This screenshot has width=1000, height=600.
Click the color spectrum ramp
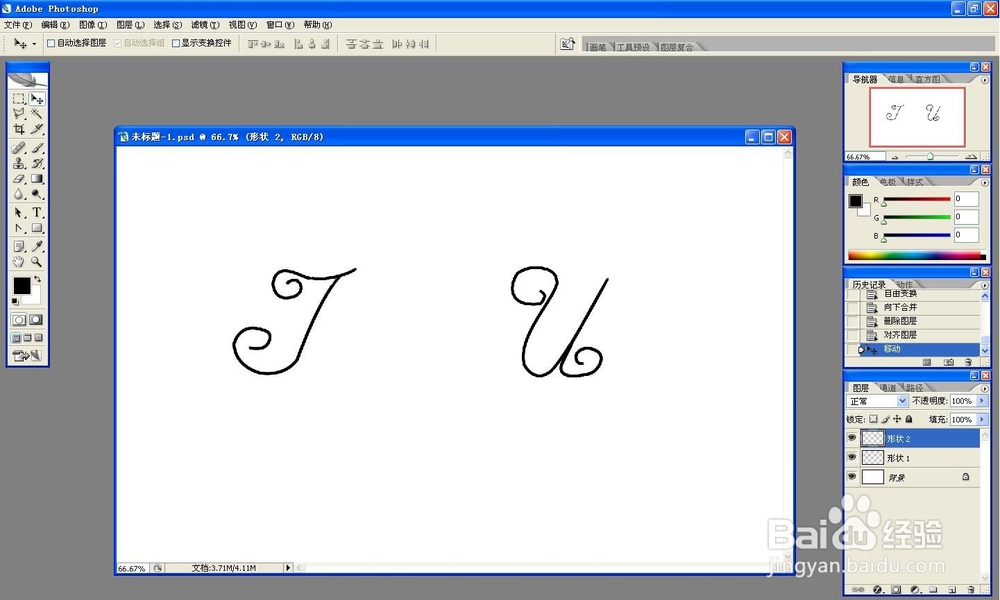click(916, 256)
